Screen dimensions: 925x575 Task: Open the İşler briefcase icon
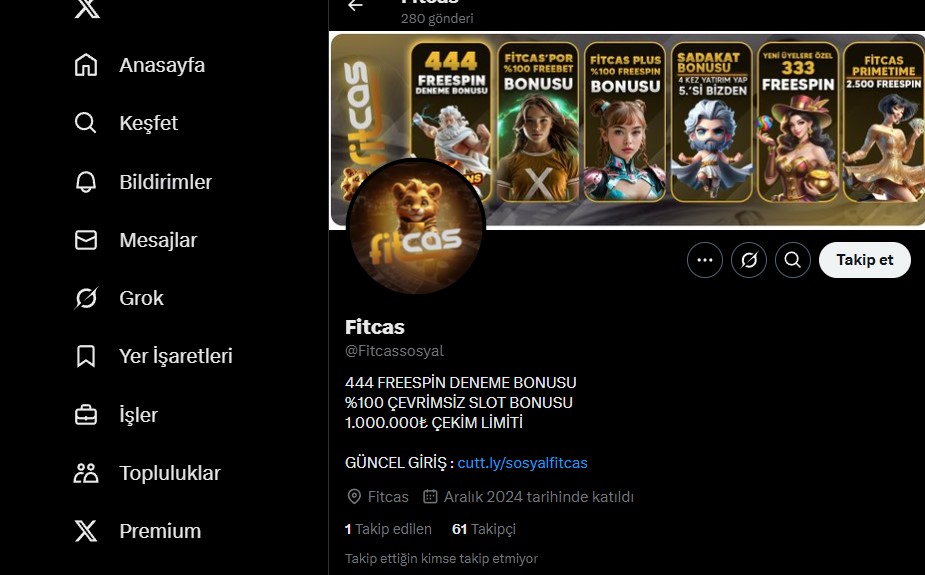pos(86,415)
